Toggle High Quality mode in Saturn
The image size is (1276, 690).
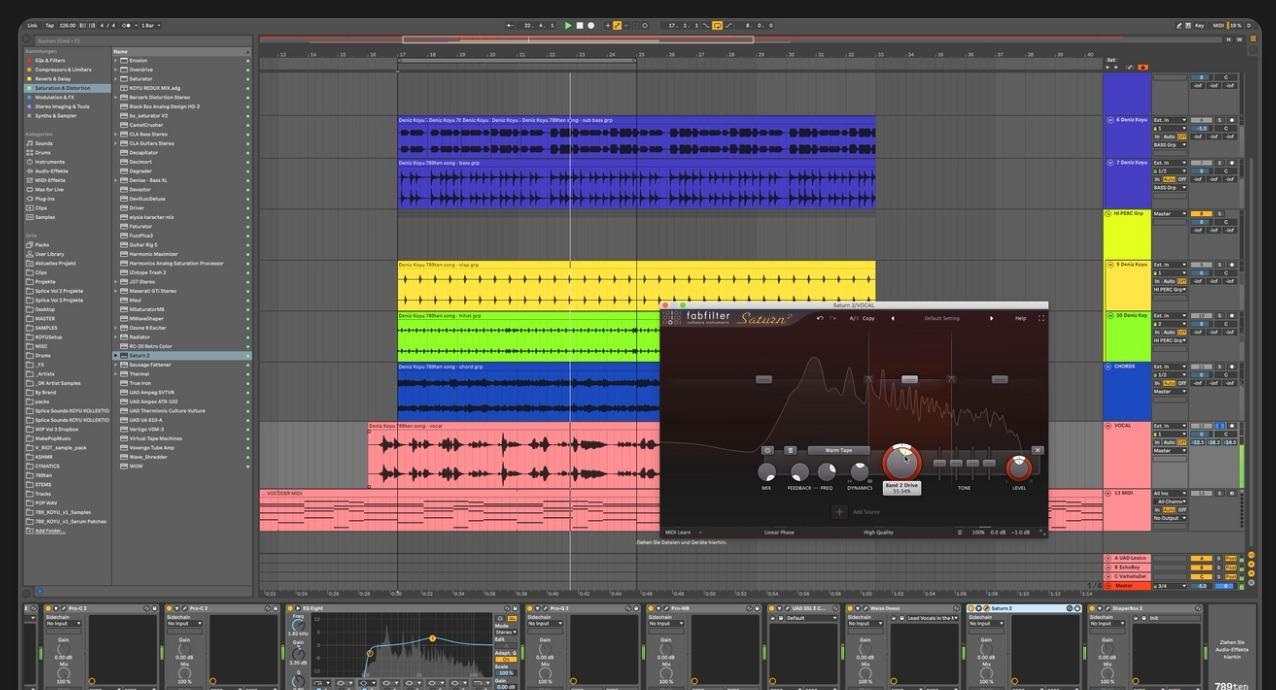point(878,532)
